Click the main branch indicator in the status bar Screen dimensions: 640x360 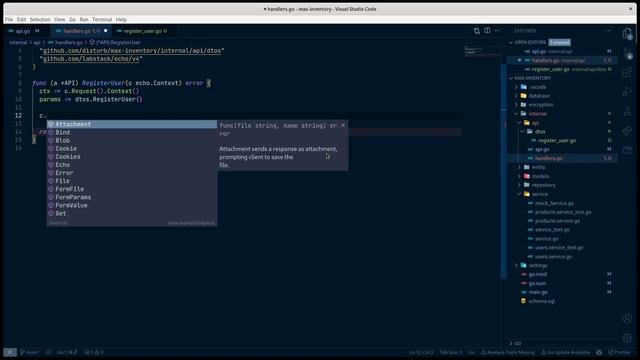pos(30,352)
